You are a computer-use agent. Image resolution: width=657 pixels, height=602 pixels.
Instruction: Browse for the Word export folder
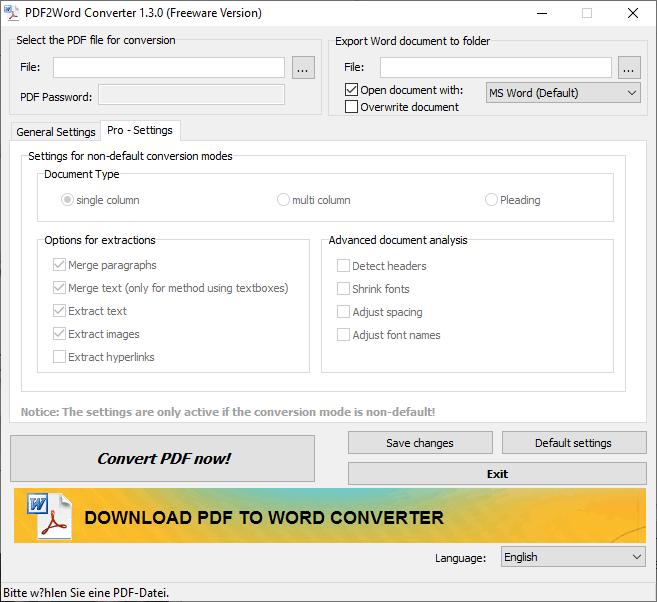coord(629,67)
